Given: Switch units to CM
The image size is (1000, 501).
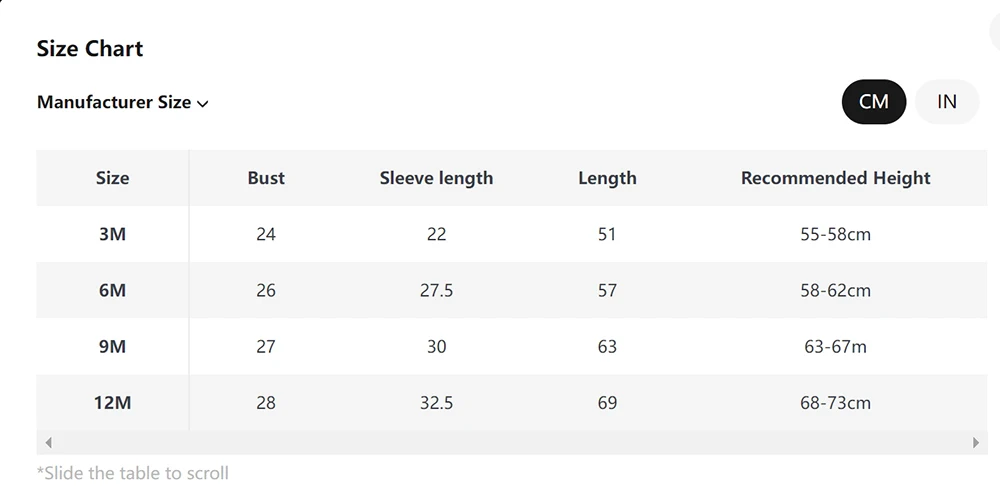Looking at the screenshot, I should (x=873, y=102).
